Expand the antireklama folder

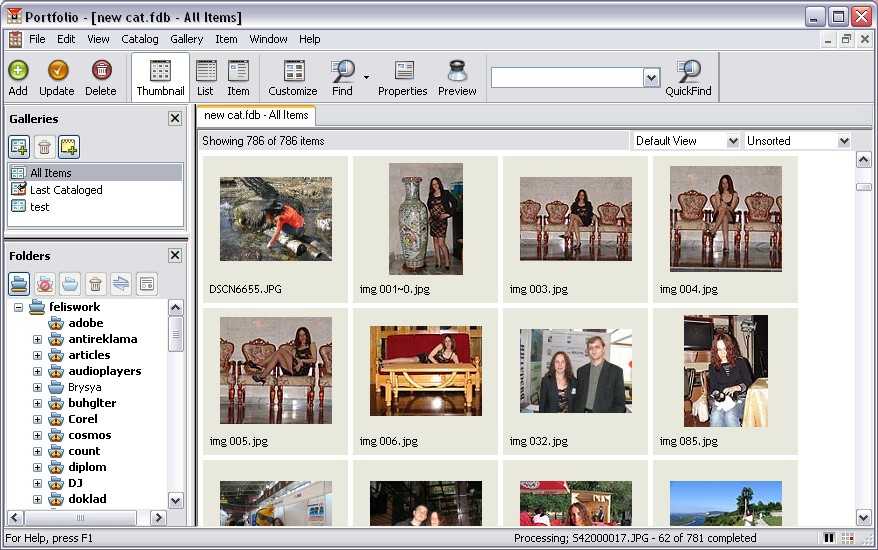(37, 339)
